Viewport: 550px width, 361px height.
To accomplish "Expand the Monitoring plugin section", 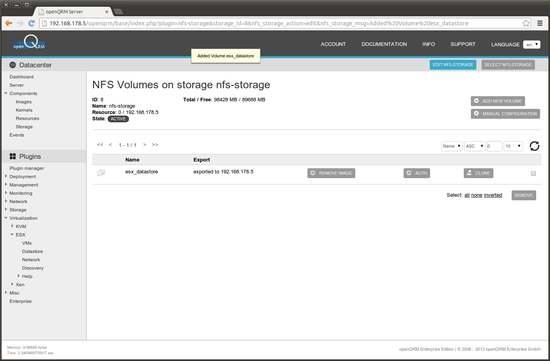I will pos(6,193).
